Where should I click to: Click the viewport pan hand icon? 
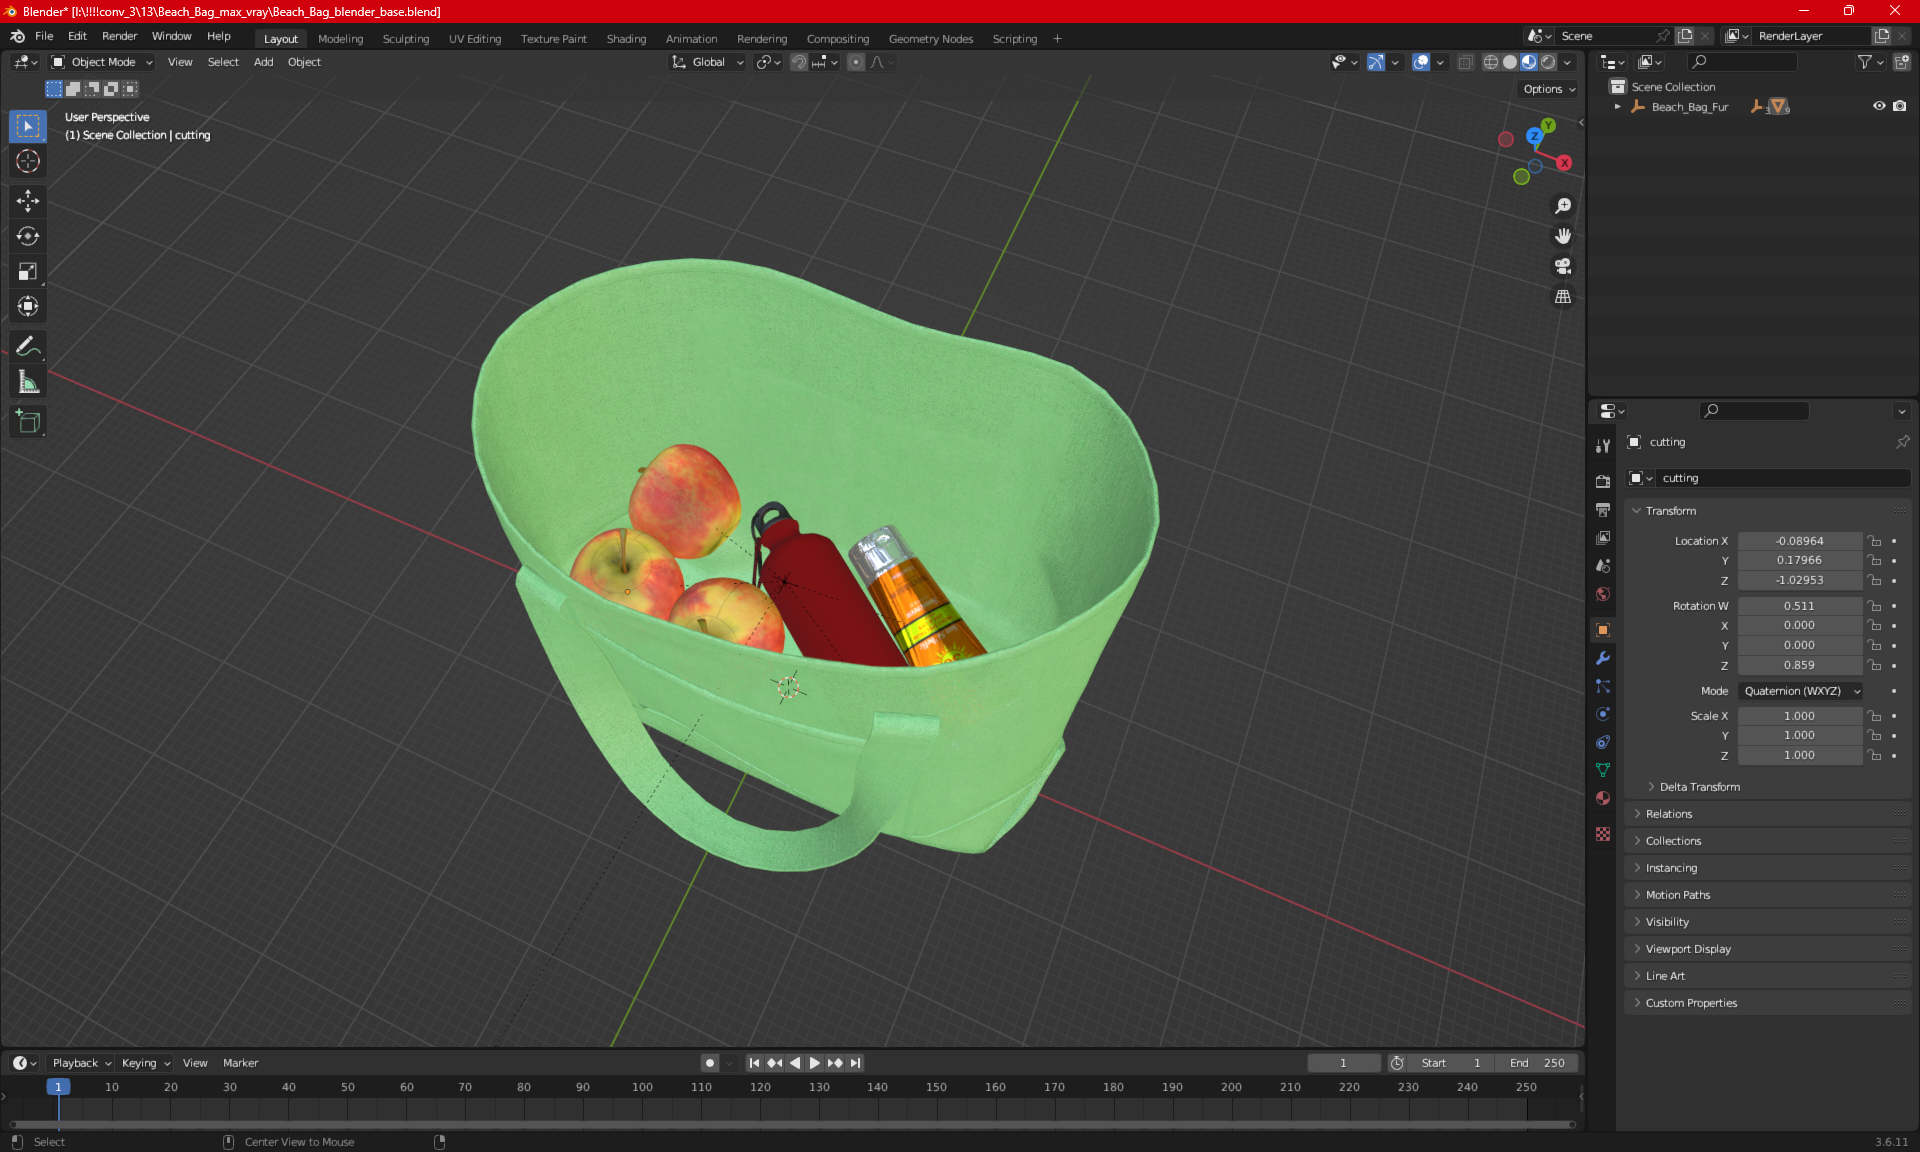(1562, 236)
